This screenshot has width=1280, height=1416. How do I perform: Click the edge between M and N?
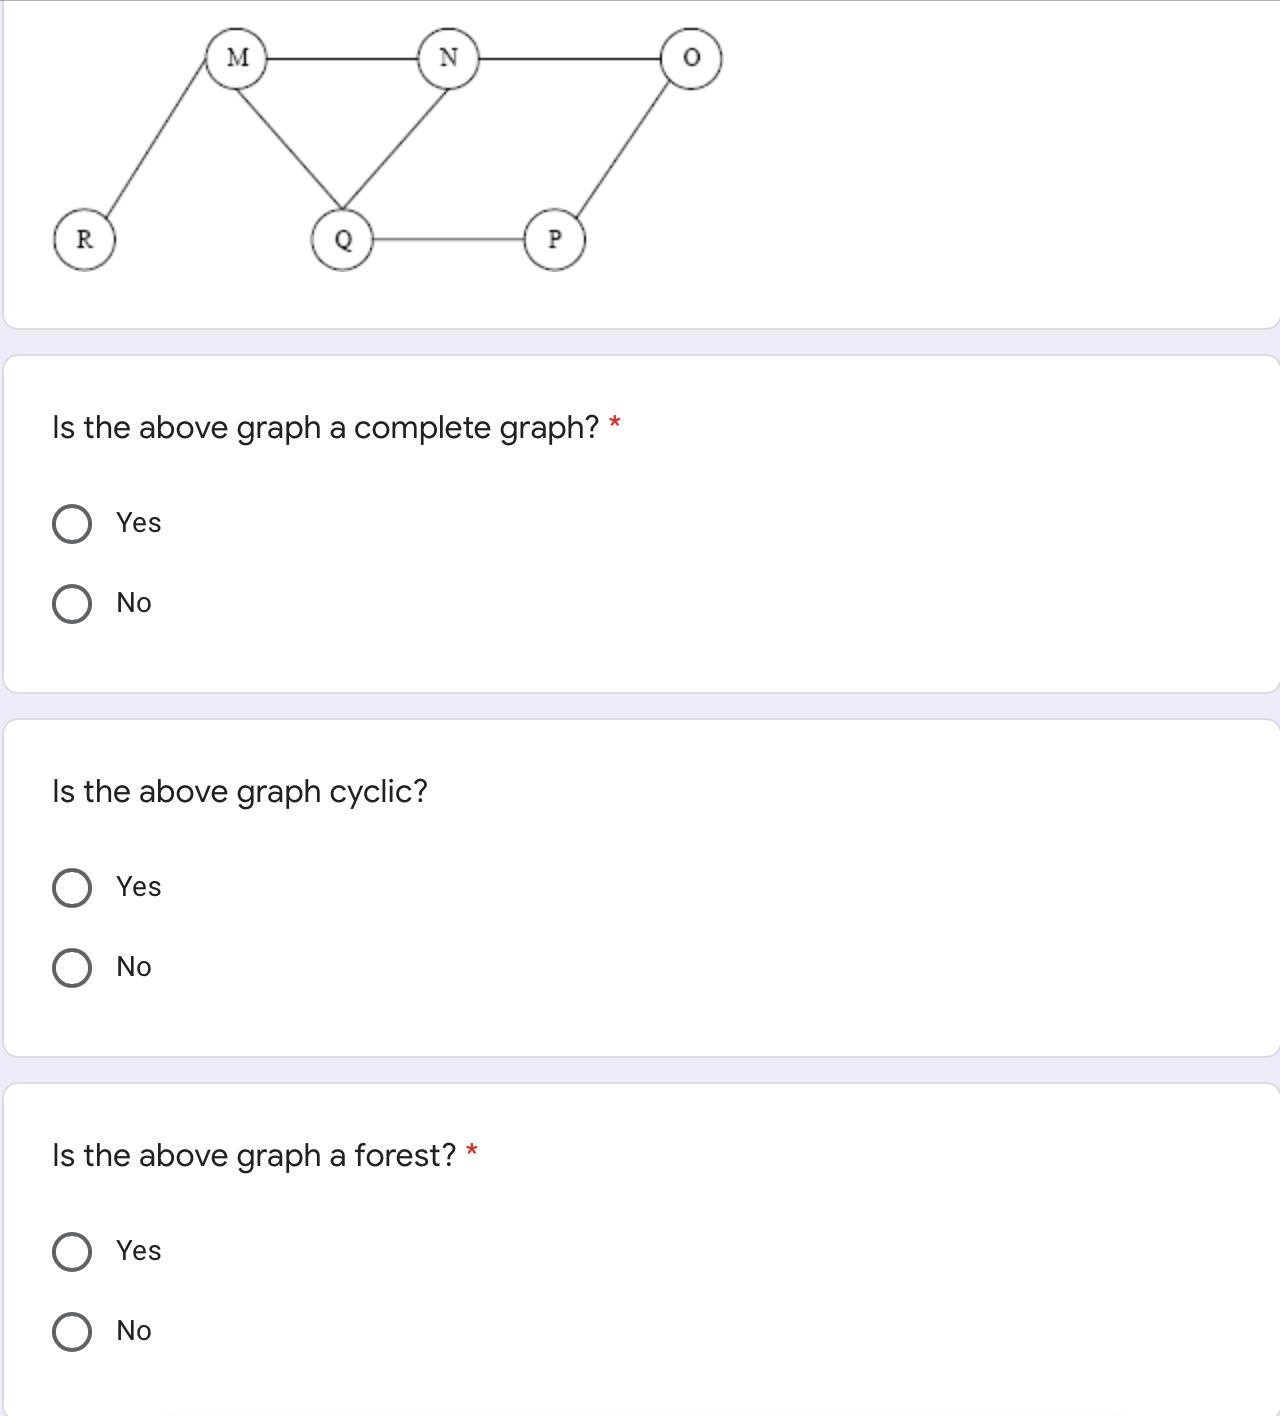click(x=343, y=58)
